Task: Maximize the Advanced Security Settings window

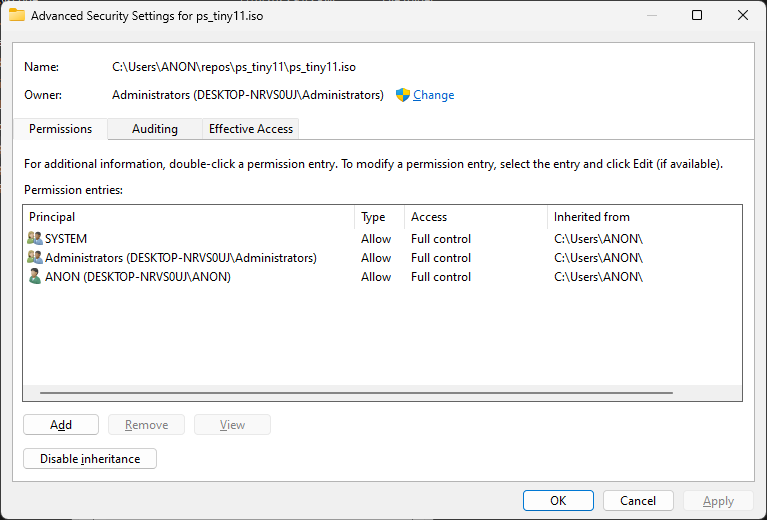Action: tap(697, 16)
